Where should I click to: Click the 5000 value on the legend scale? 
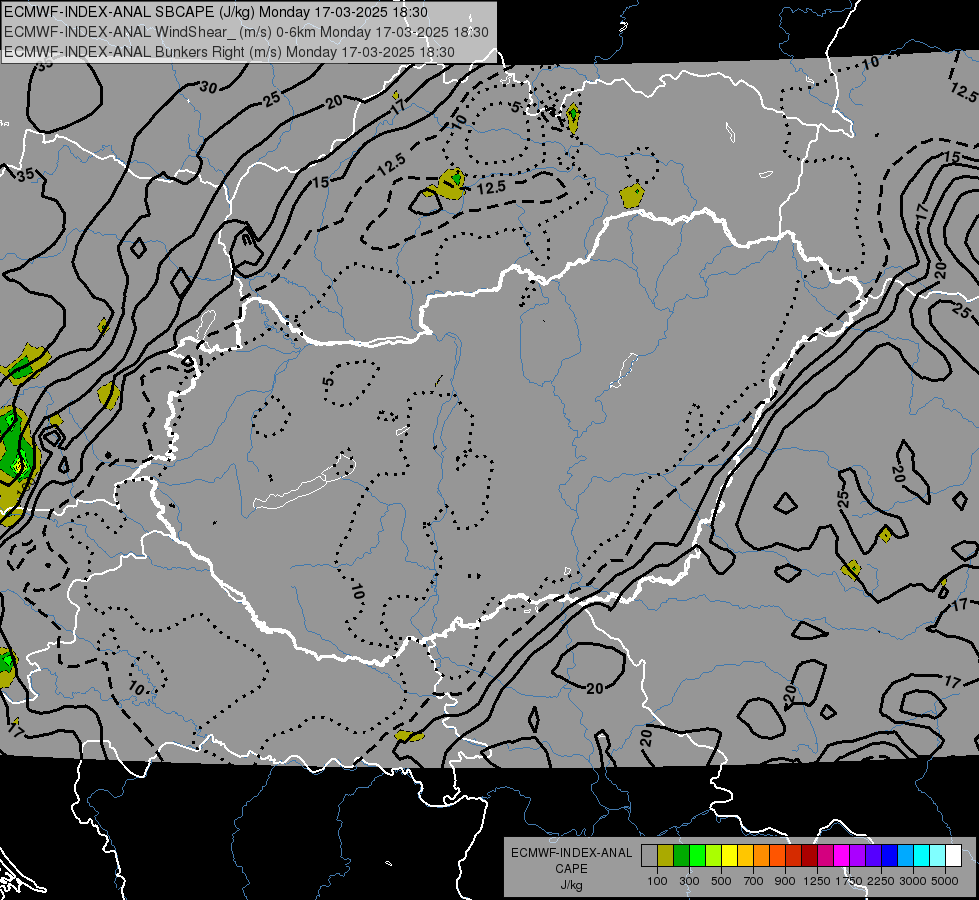click(x=945, y=881)
